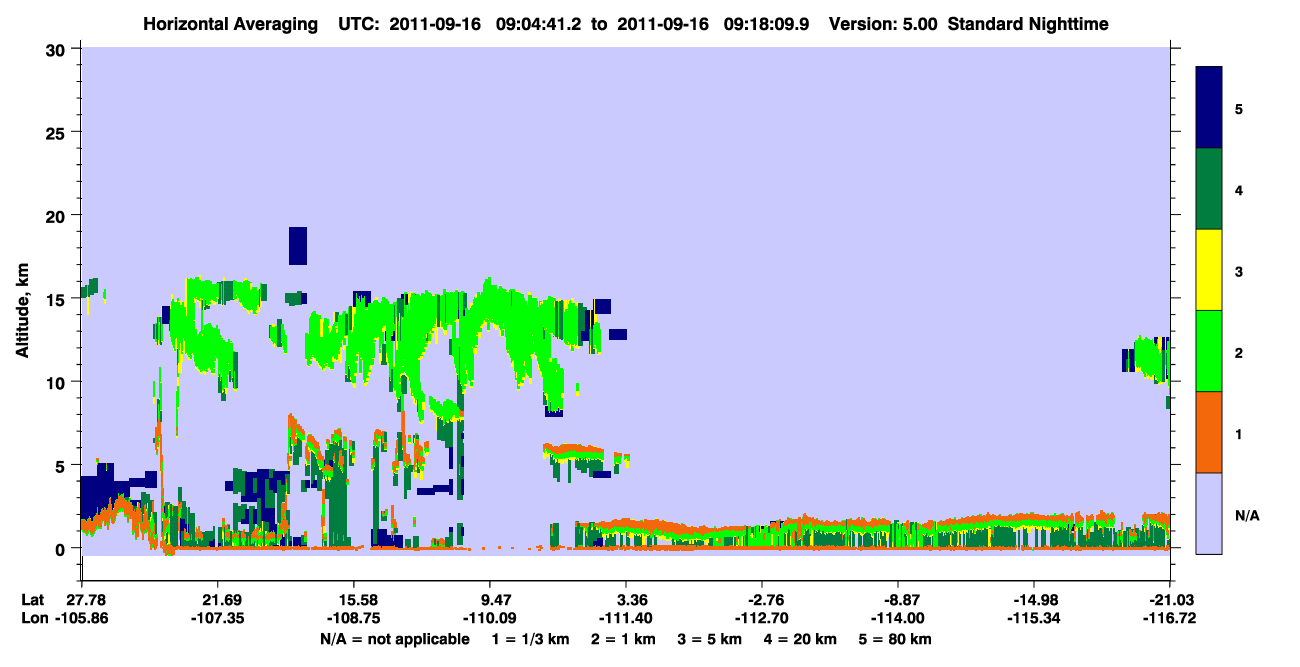Viewport: 1300px width, 667px height.
Task: Click the longitude value -116.72
Action: click(x=1170, y=619)
